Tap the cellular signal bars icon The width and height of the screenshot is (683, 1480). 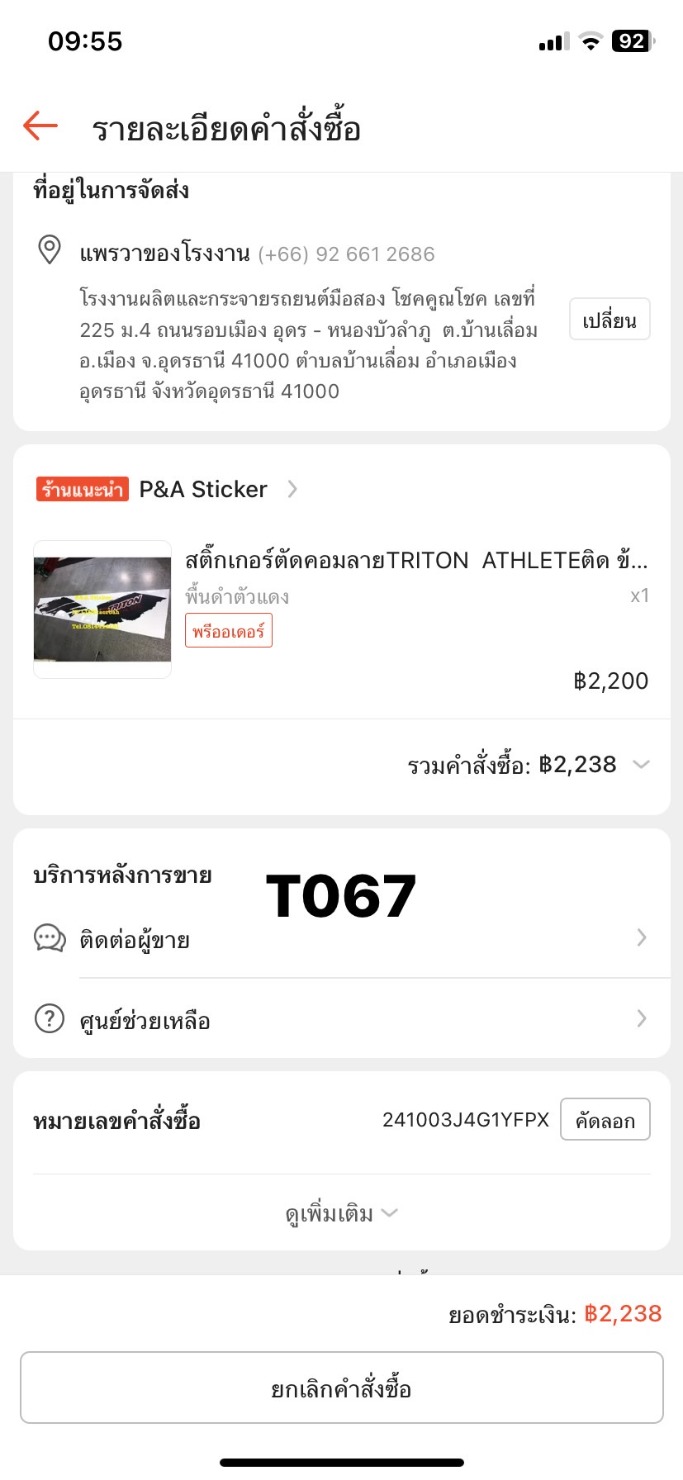(x=553, y=41)
